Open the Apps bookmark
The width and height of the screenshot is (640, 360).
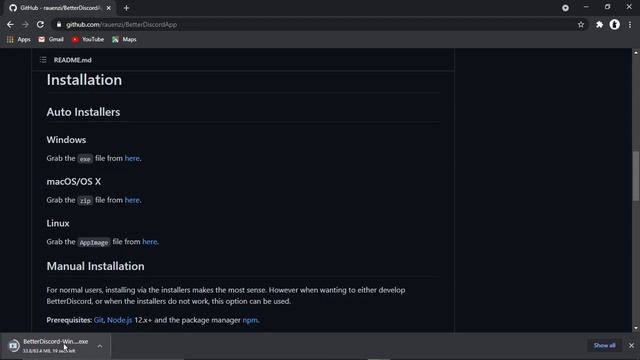(x=19, y=39)
